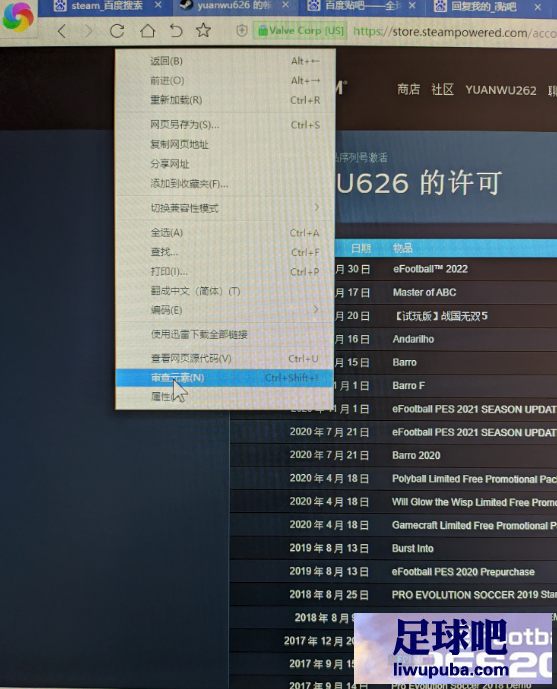Select 全选(A) in the context menu

point(224,232)
